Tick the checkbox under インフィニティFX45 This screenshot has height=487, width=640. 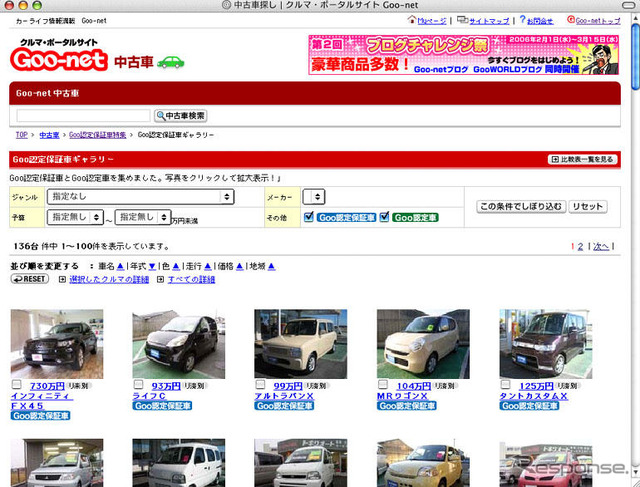tap(15, 385)
